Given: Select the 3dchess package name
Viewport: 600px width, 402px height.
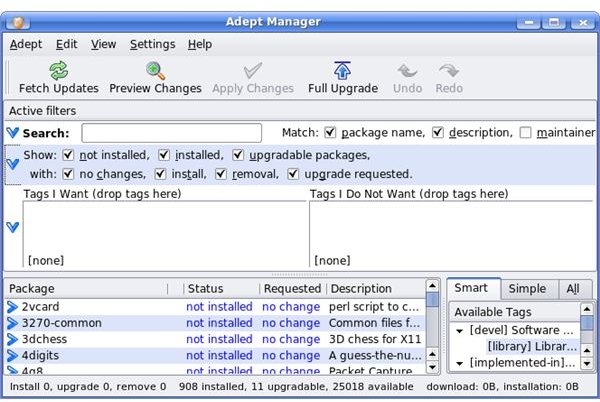Looking at the screenshot, I should [44, 339].
